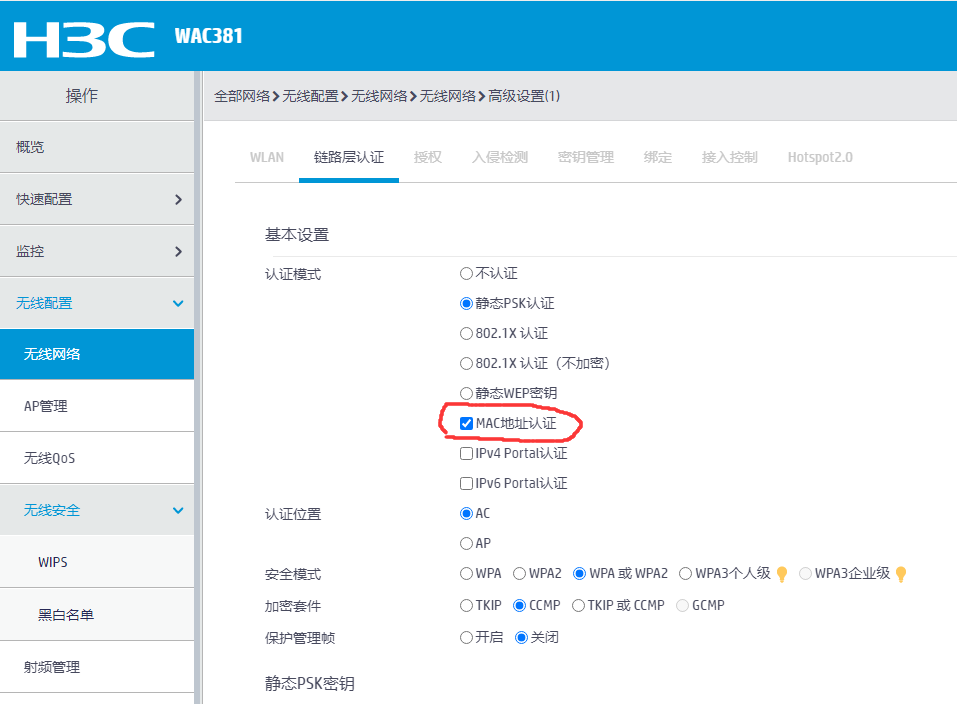Image resolution: width=957 pixels, height=704 pixels.
Task: Open 黑白名单 in the sidebar
Action: coord(97,615)
